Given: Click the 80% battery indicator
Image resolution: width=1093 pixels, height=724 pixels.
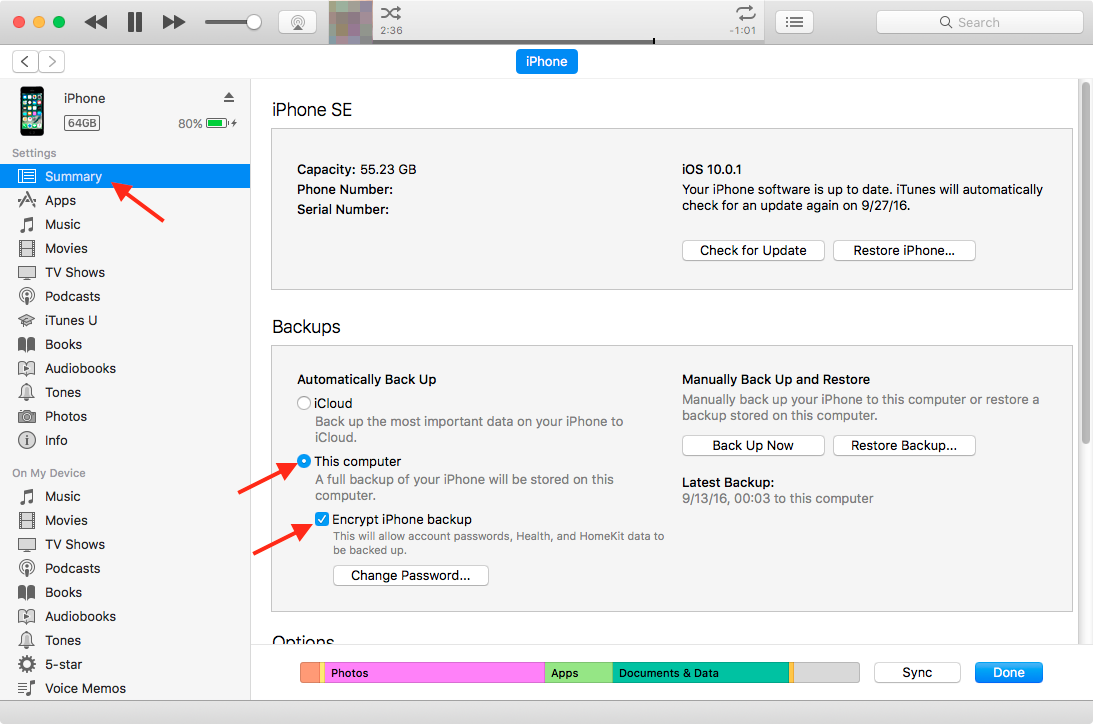Looking at the screenshot, I should click(207, 123).
